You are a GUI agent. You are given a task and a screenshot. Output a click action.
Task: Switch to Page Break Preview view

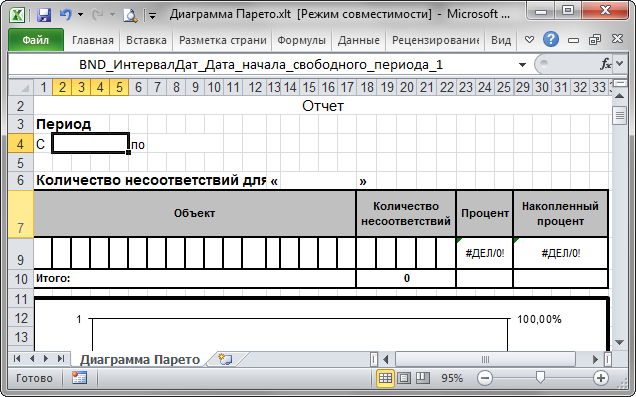coord(423,378)
